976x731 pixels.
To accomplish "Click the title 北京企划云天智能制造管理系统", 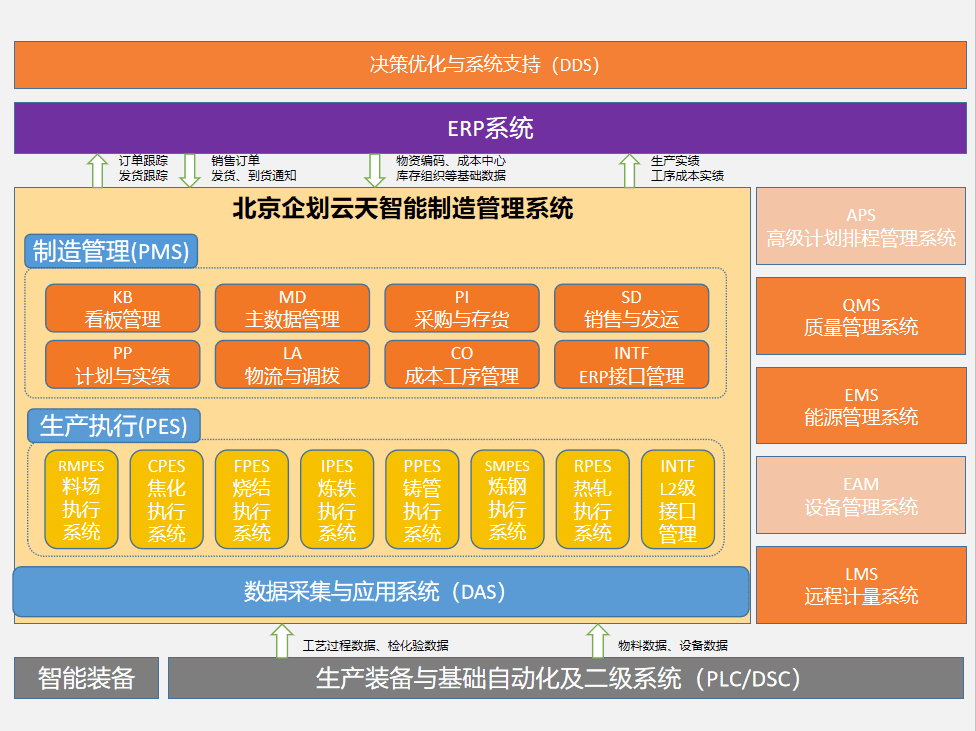I will [x=403, y=209].
